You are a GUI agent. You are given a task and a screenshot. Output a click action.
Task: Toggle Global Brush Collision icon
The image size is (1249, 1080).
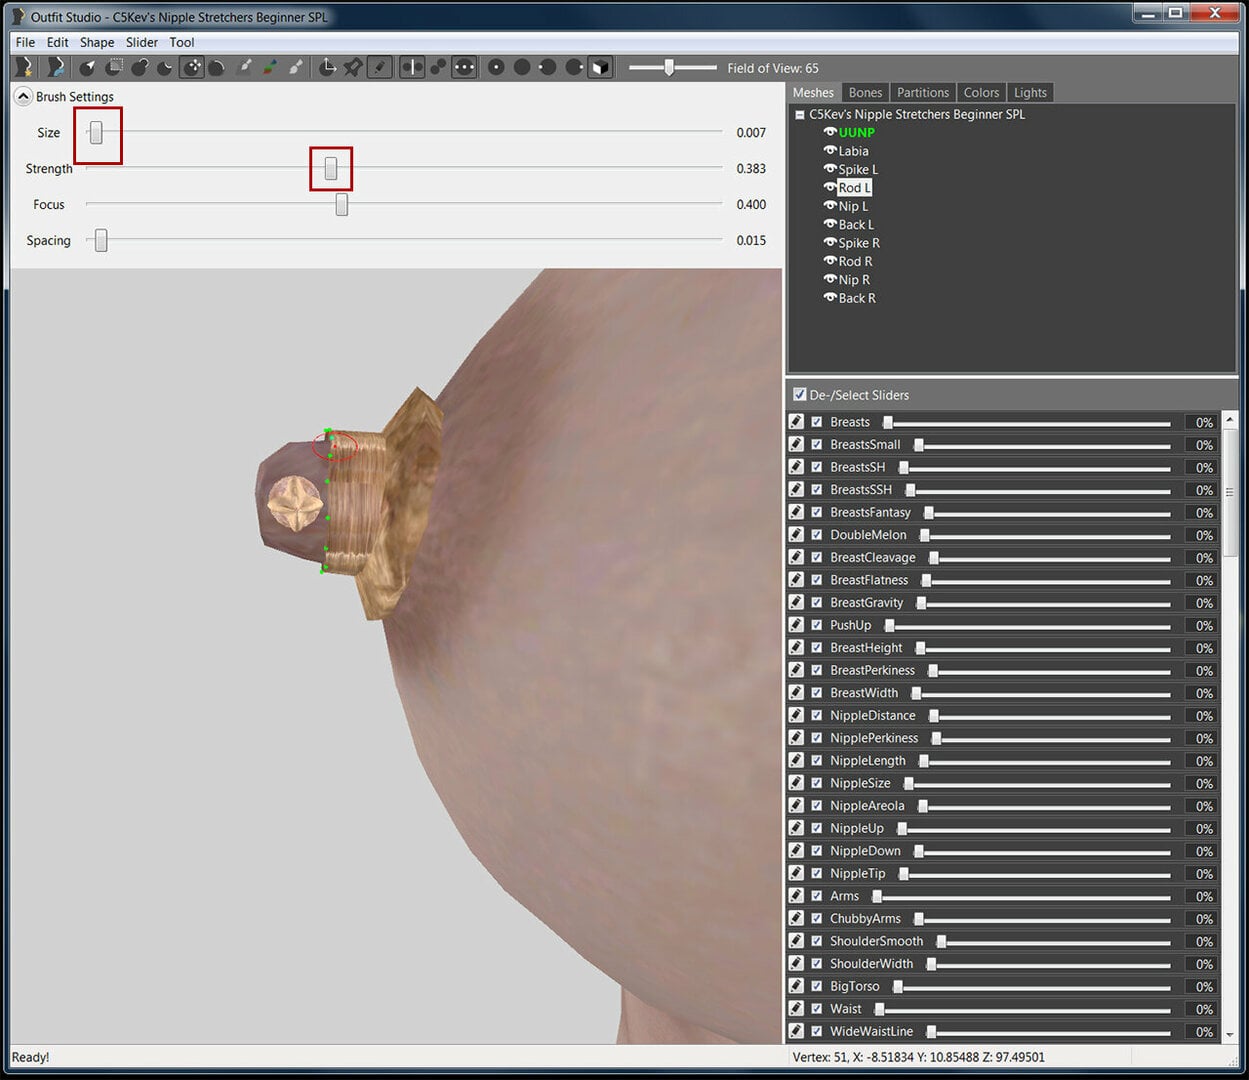click(464, 67)
